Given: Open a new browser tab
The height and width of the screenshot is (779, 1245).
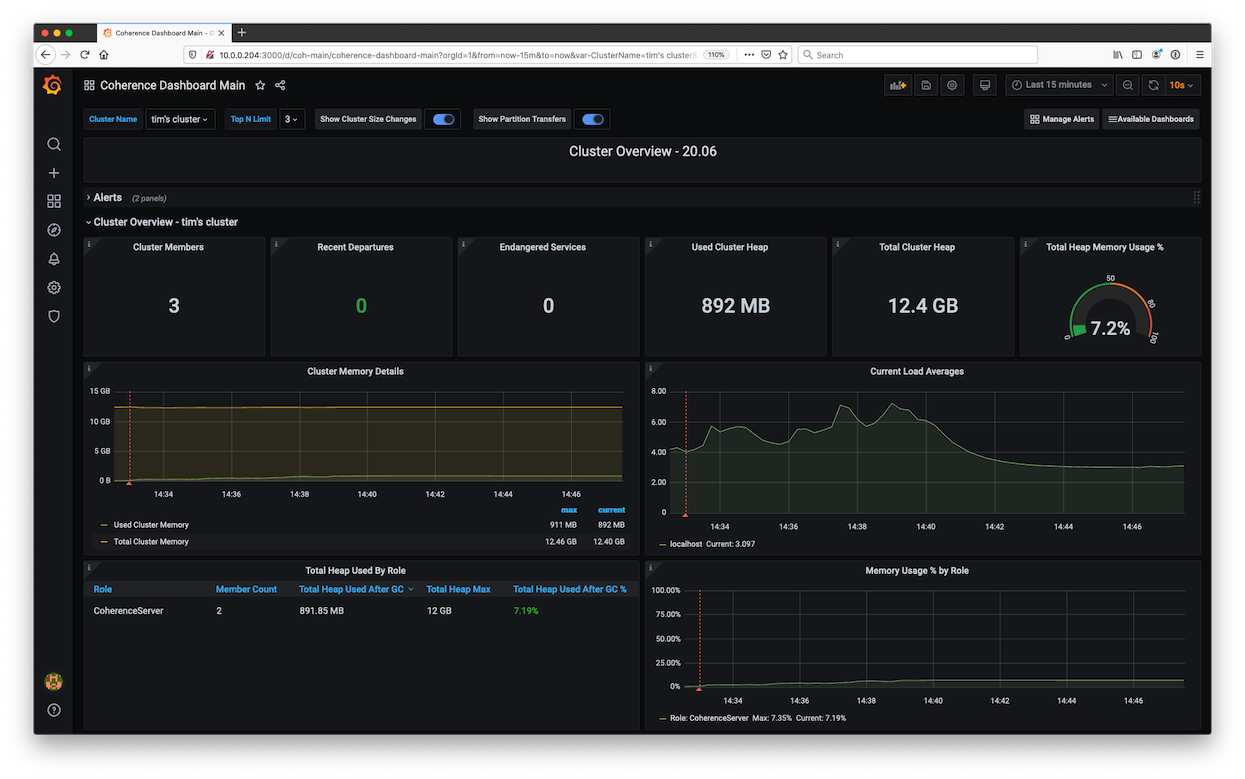Looking at the screenshot, I should coord(241,33).
